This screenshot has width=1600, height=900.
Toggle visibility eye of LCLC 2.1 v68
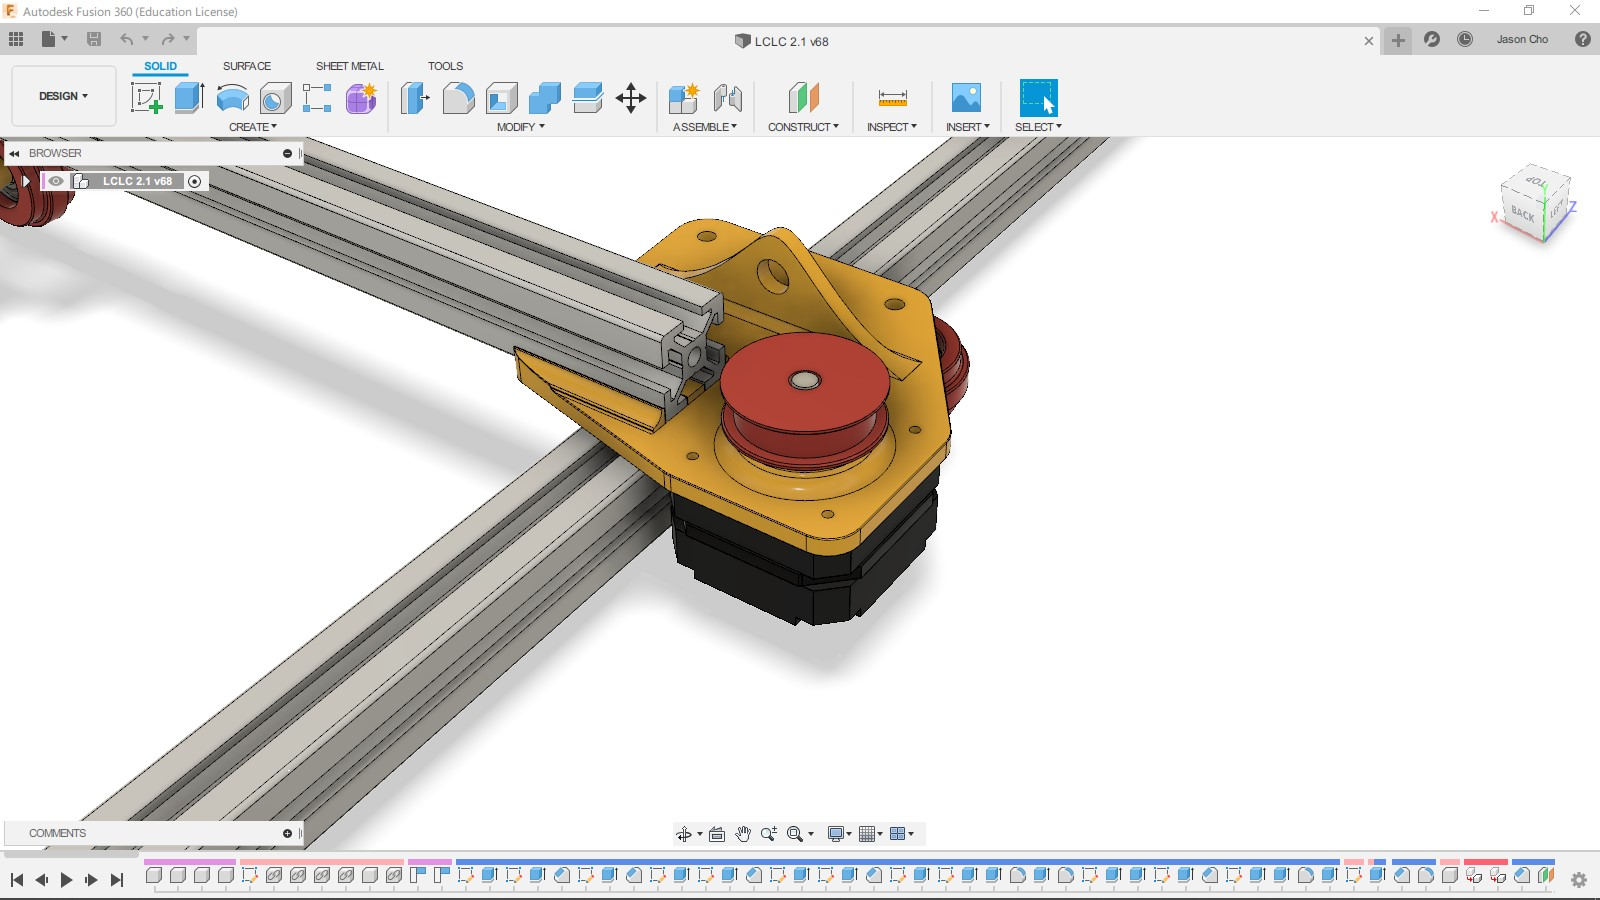56,181
